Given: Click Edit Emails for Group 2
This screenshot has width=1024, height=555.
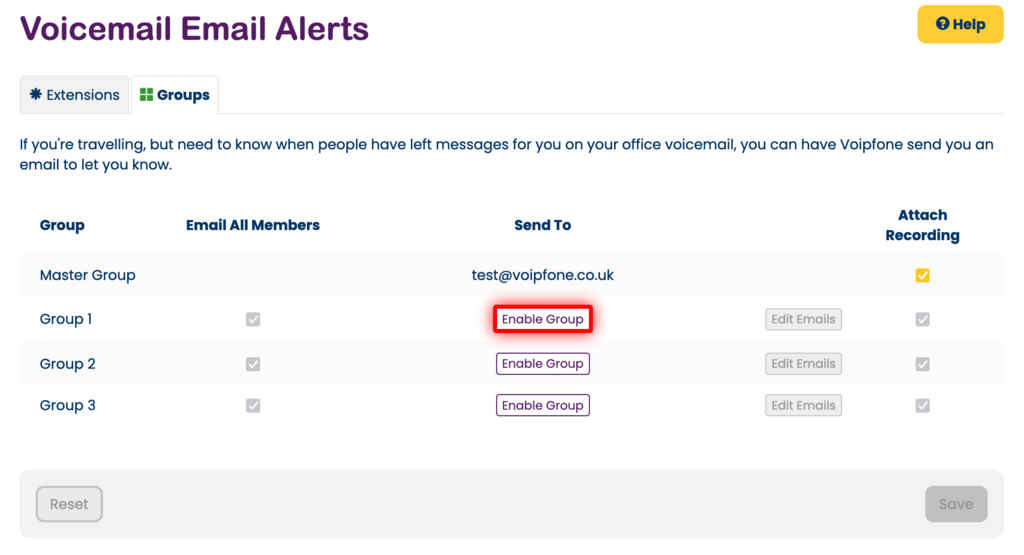Looking at the screenshot, I should [x=803, y=364].
